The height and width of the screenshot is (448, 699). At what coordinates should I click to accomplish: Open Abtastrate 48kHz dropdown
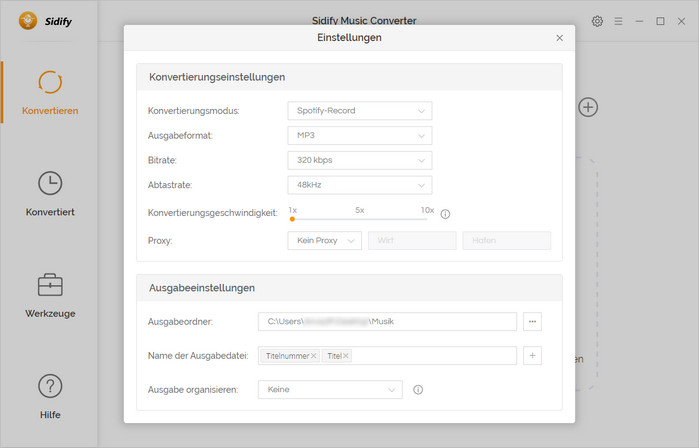(x=360, y=185)
